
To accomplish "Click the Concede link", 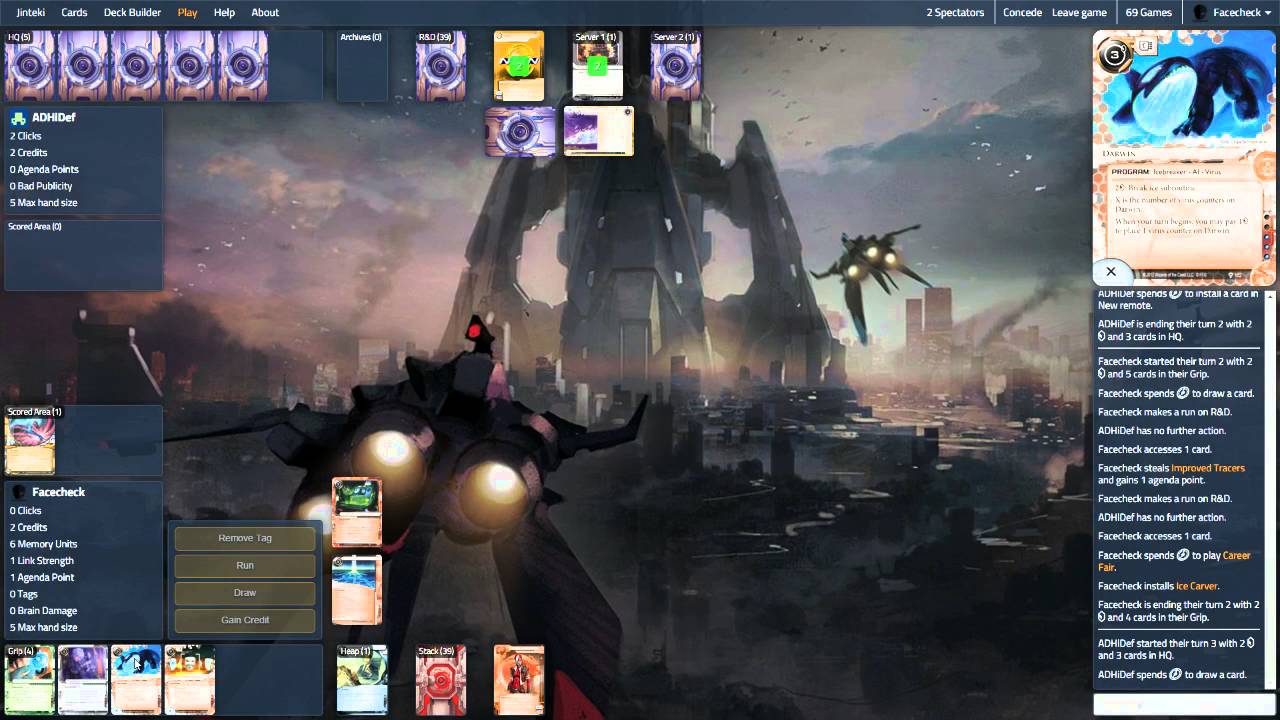I will [x=1022, y=12].
